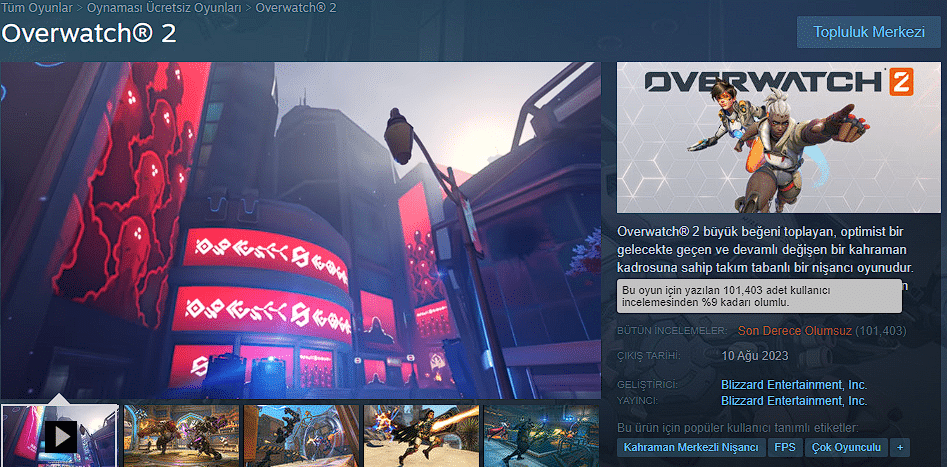The width and height of the screenshot is (947, 467).
Task: Select the FPS tag
Action: click(785, 448)
